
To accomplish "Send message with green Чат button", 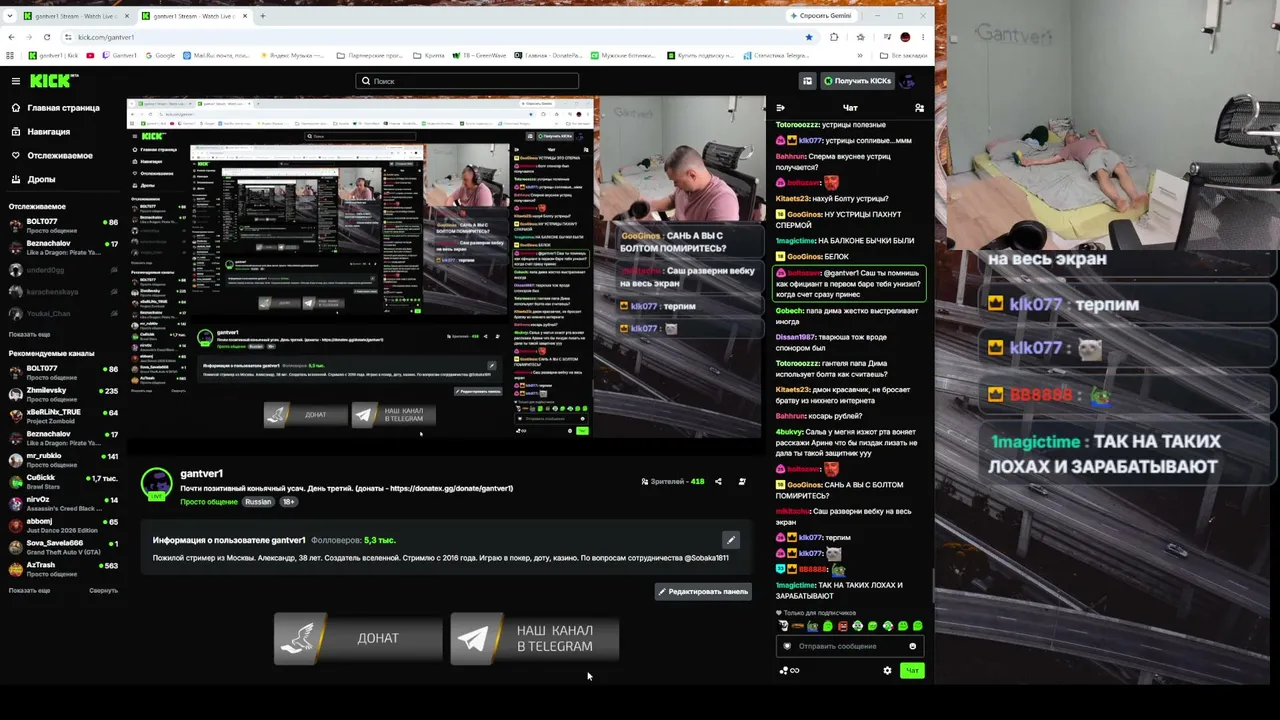I will [x=911, y=670].
